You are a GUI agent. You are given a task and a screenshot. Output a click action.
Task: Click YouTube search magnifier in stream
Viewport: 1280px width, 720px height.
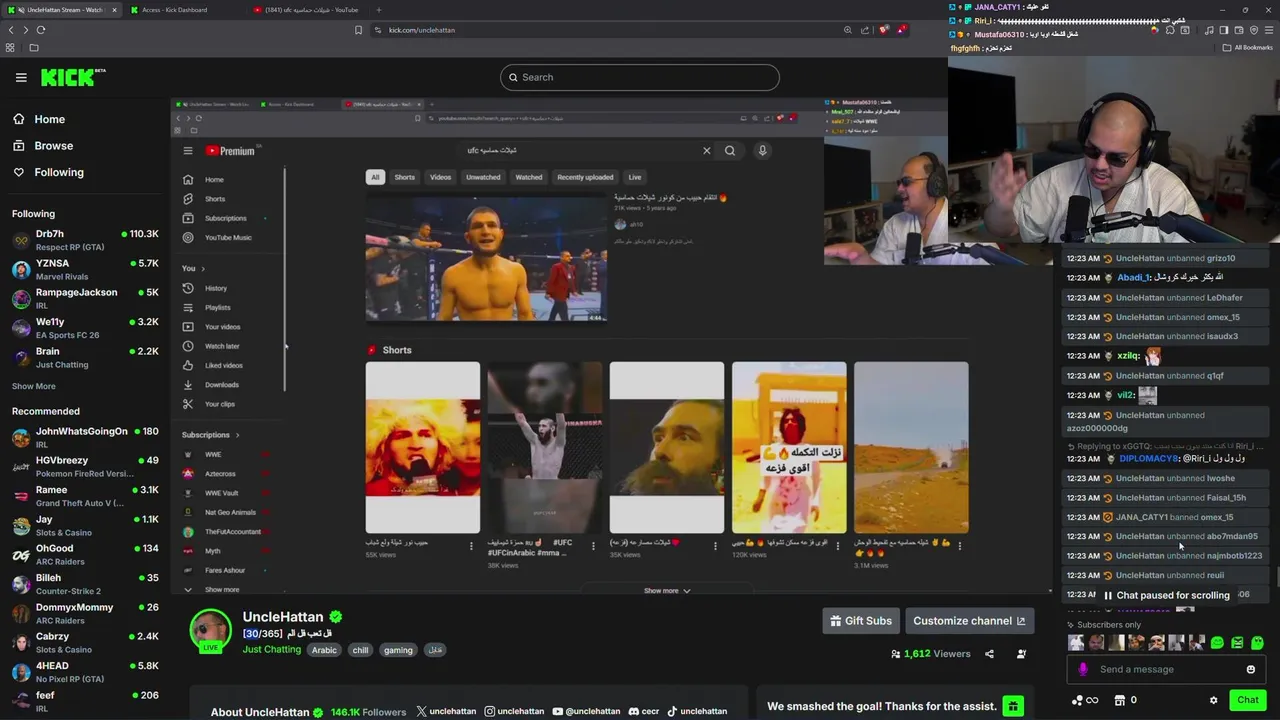point(730,151)
